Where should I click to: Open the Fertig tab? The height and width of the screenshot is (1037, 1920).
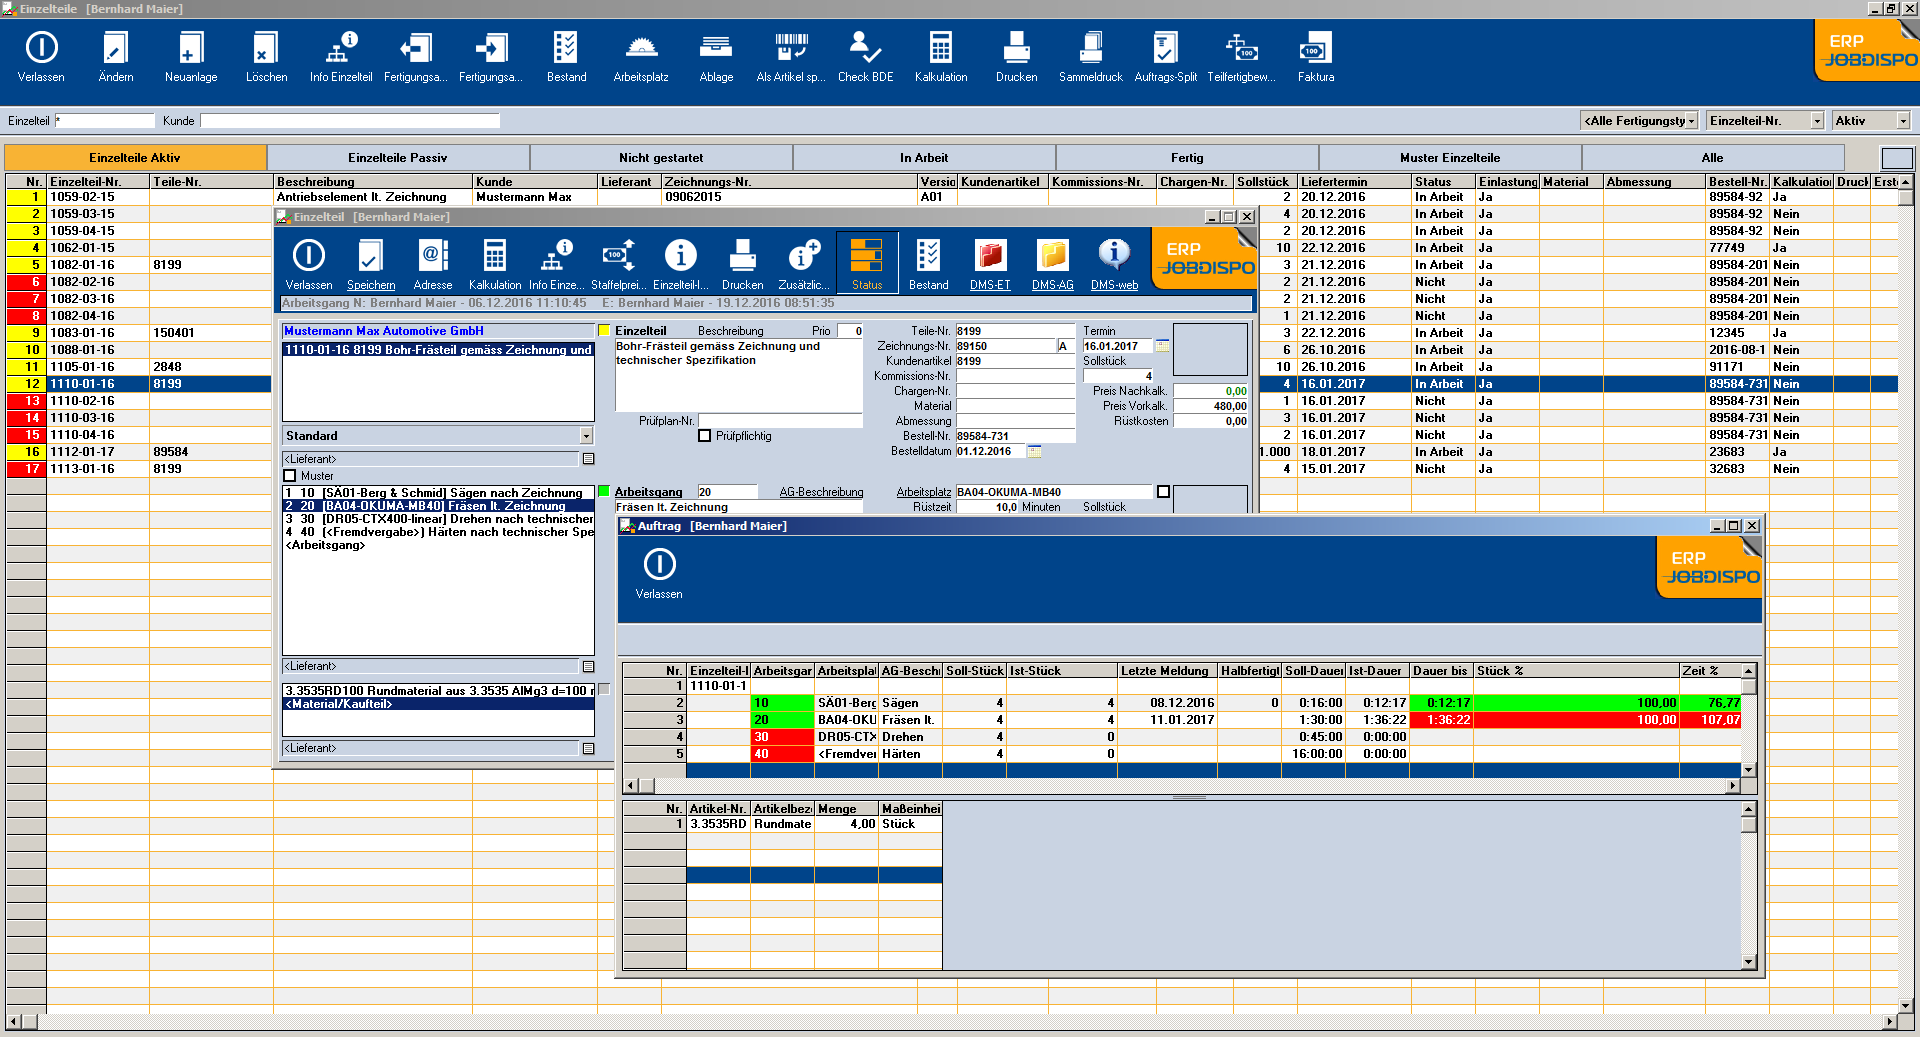[1185, 157]
